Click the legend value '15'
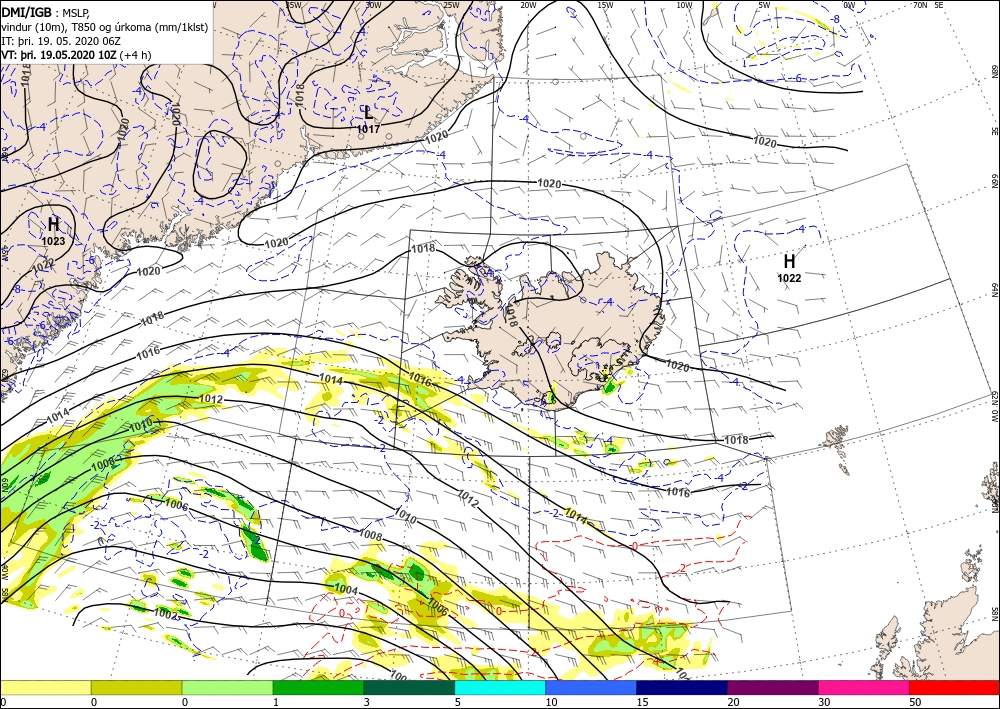 pyautogui.click(x=642, y=702)
